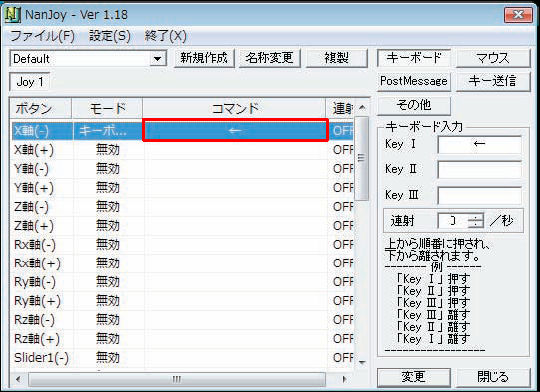Click the ← command cell of X軸(-)
The width and height of the screenshot is (540, 392).
point(235,130)
